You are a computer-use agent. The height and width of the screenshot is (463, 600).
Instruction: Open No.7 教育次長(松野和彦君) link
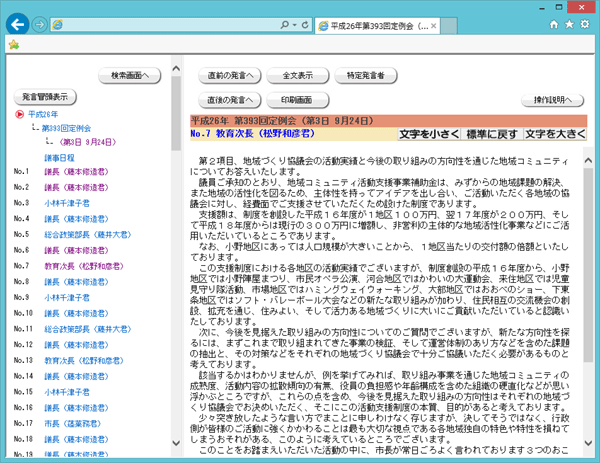click(x=84, y=266)
